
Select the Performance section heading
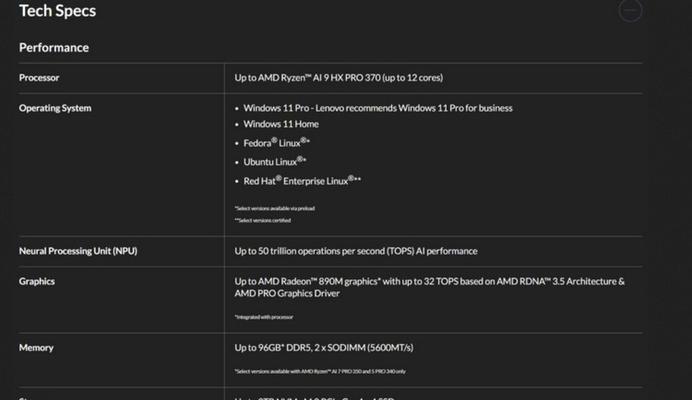tap(54, 47)
